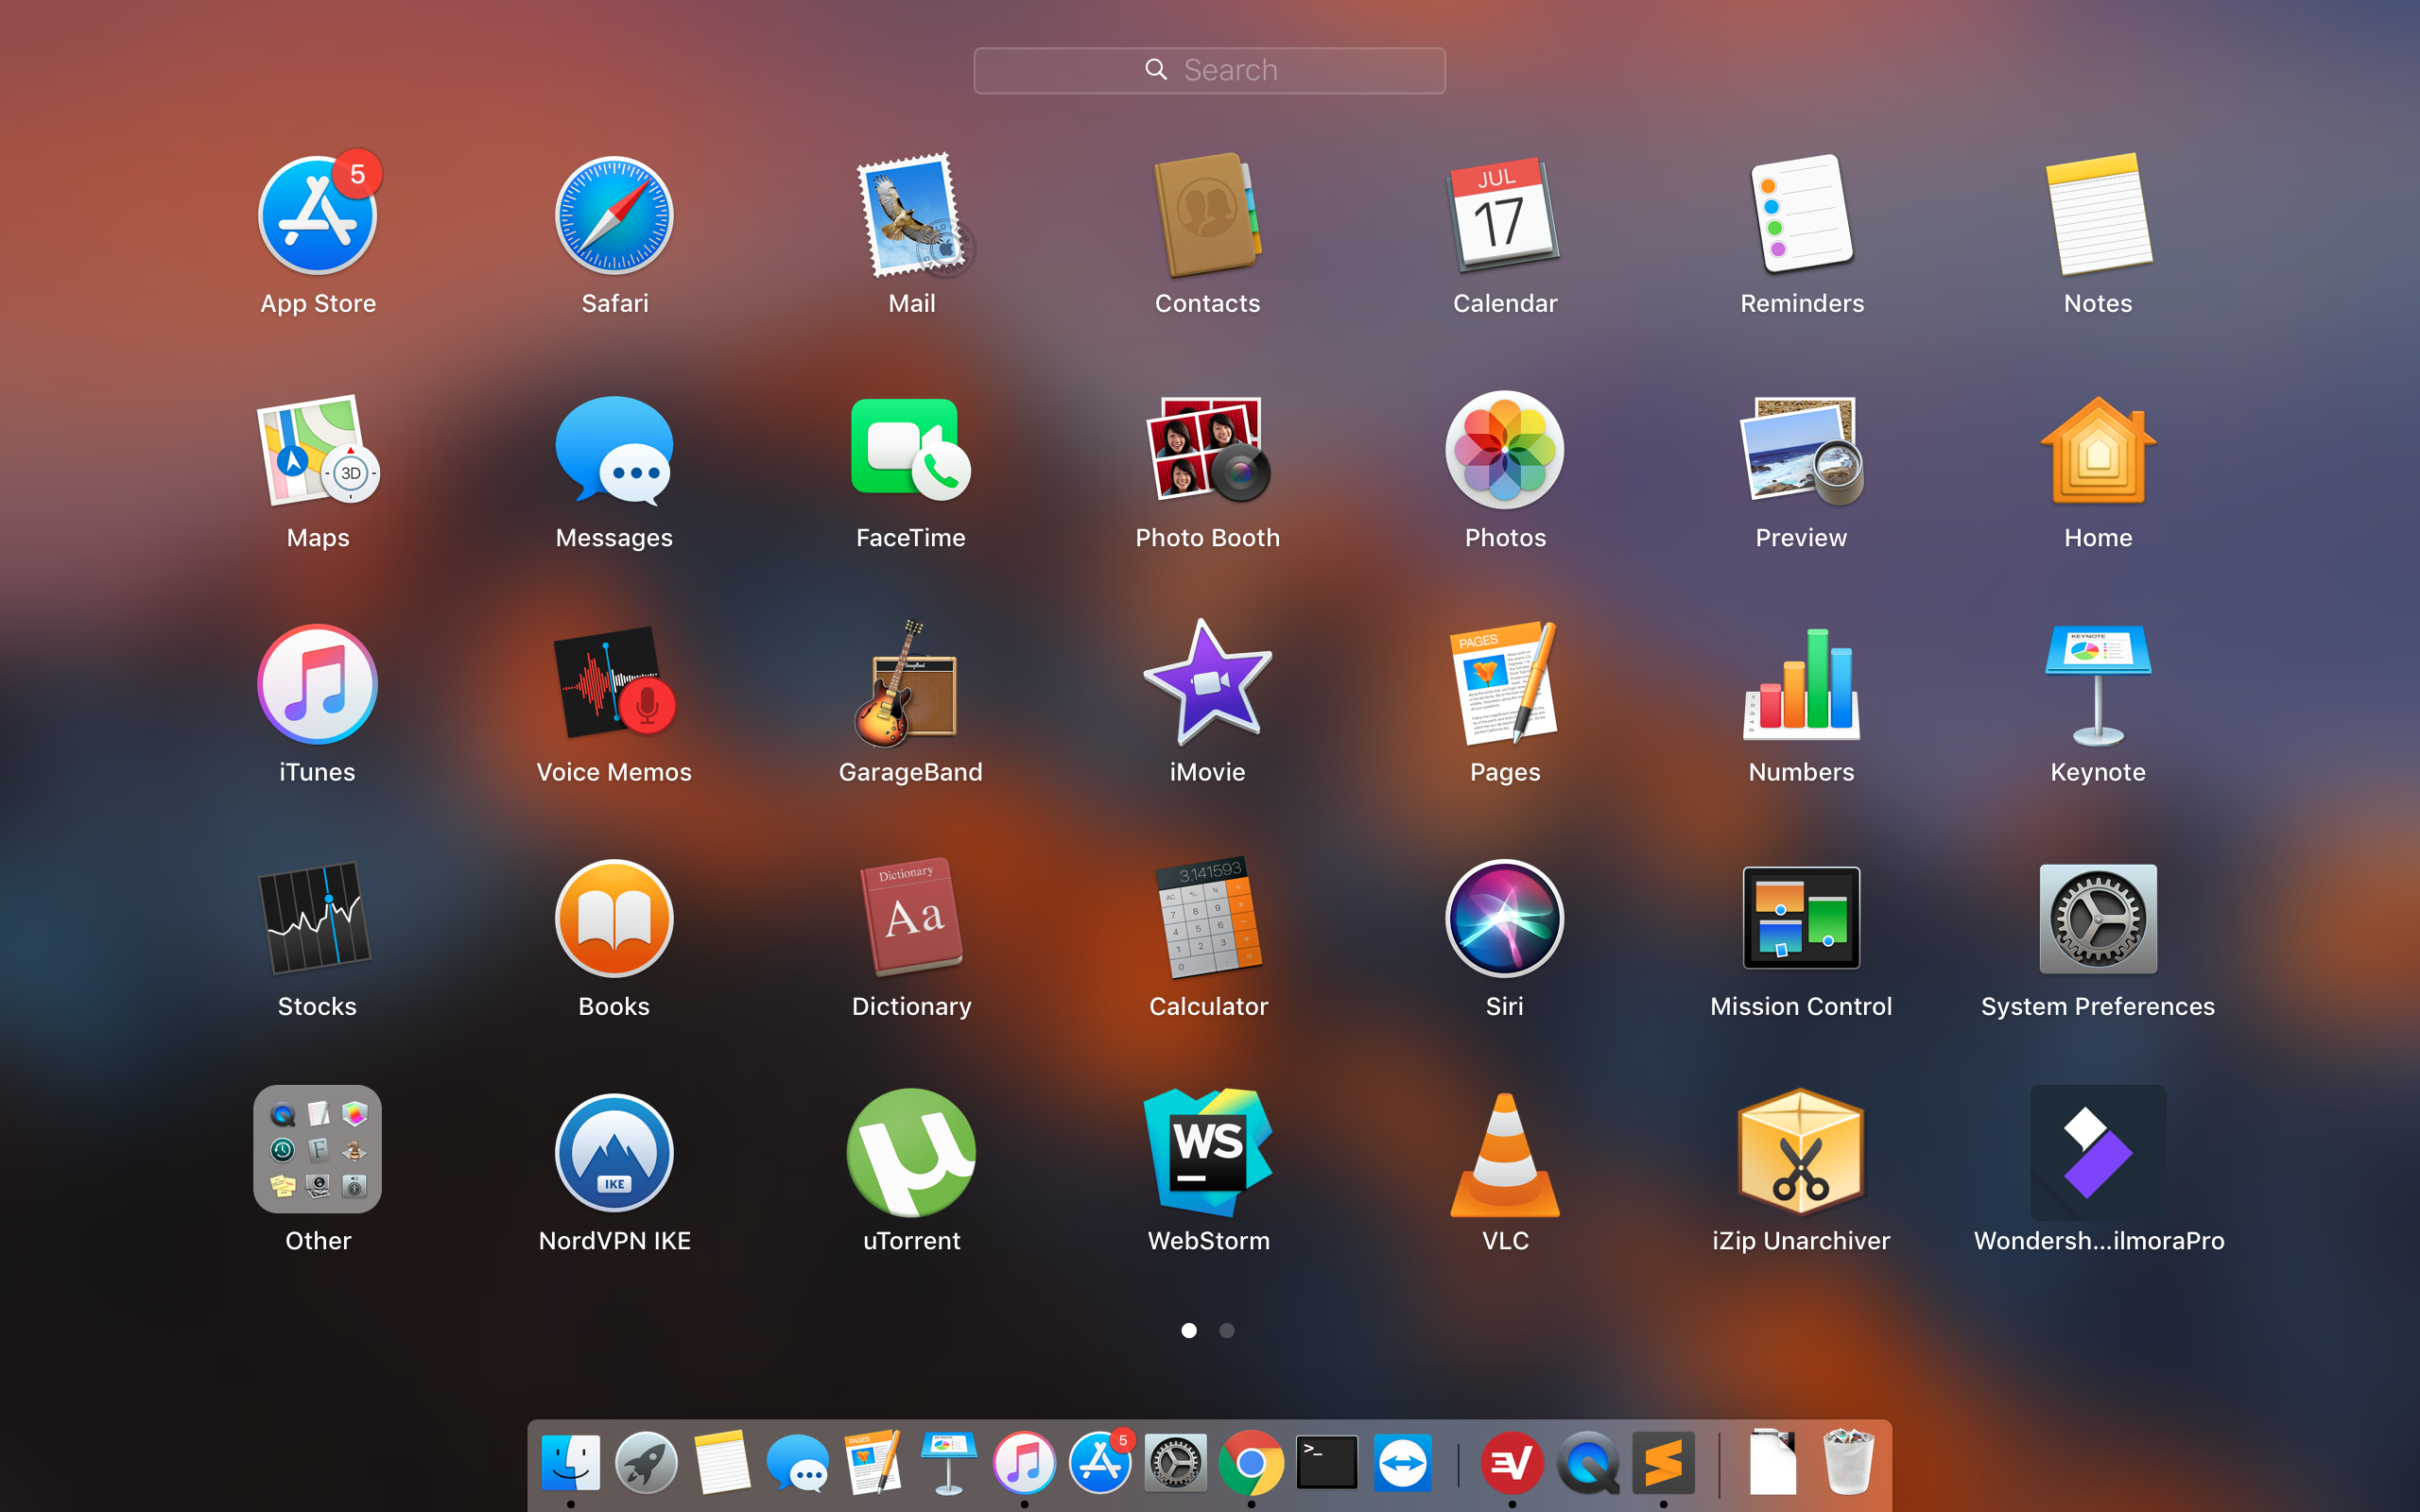Launch NordVPN IKE

[x=614, y=1153]
